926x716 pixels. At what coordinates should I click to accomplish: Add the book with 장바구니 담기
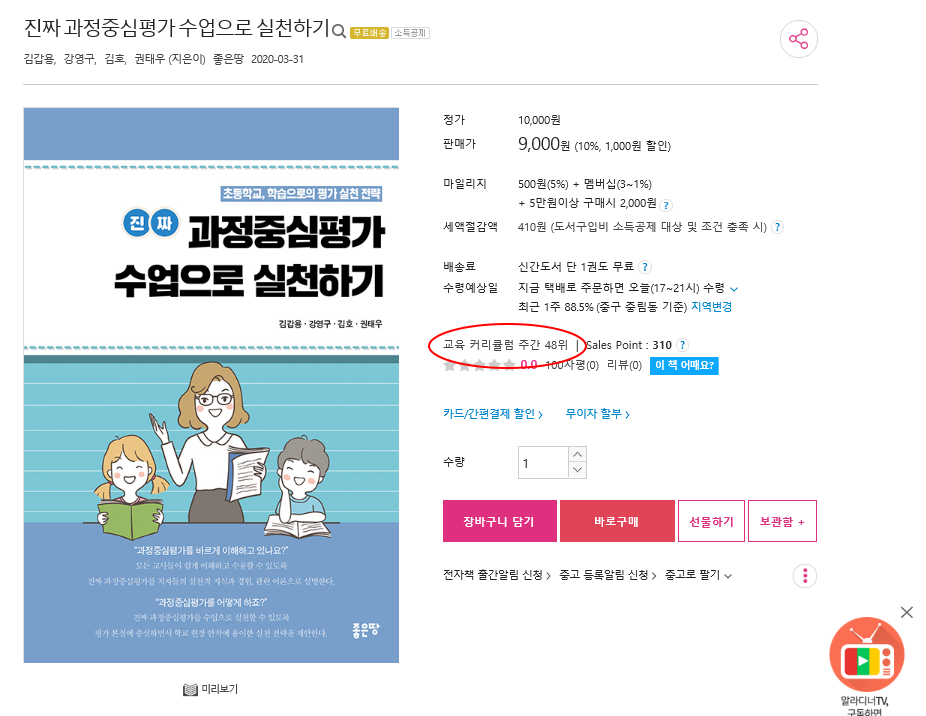[500, 521]
